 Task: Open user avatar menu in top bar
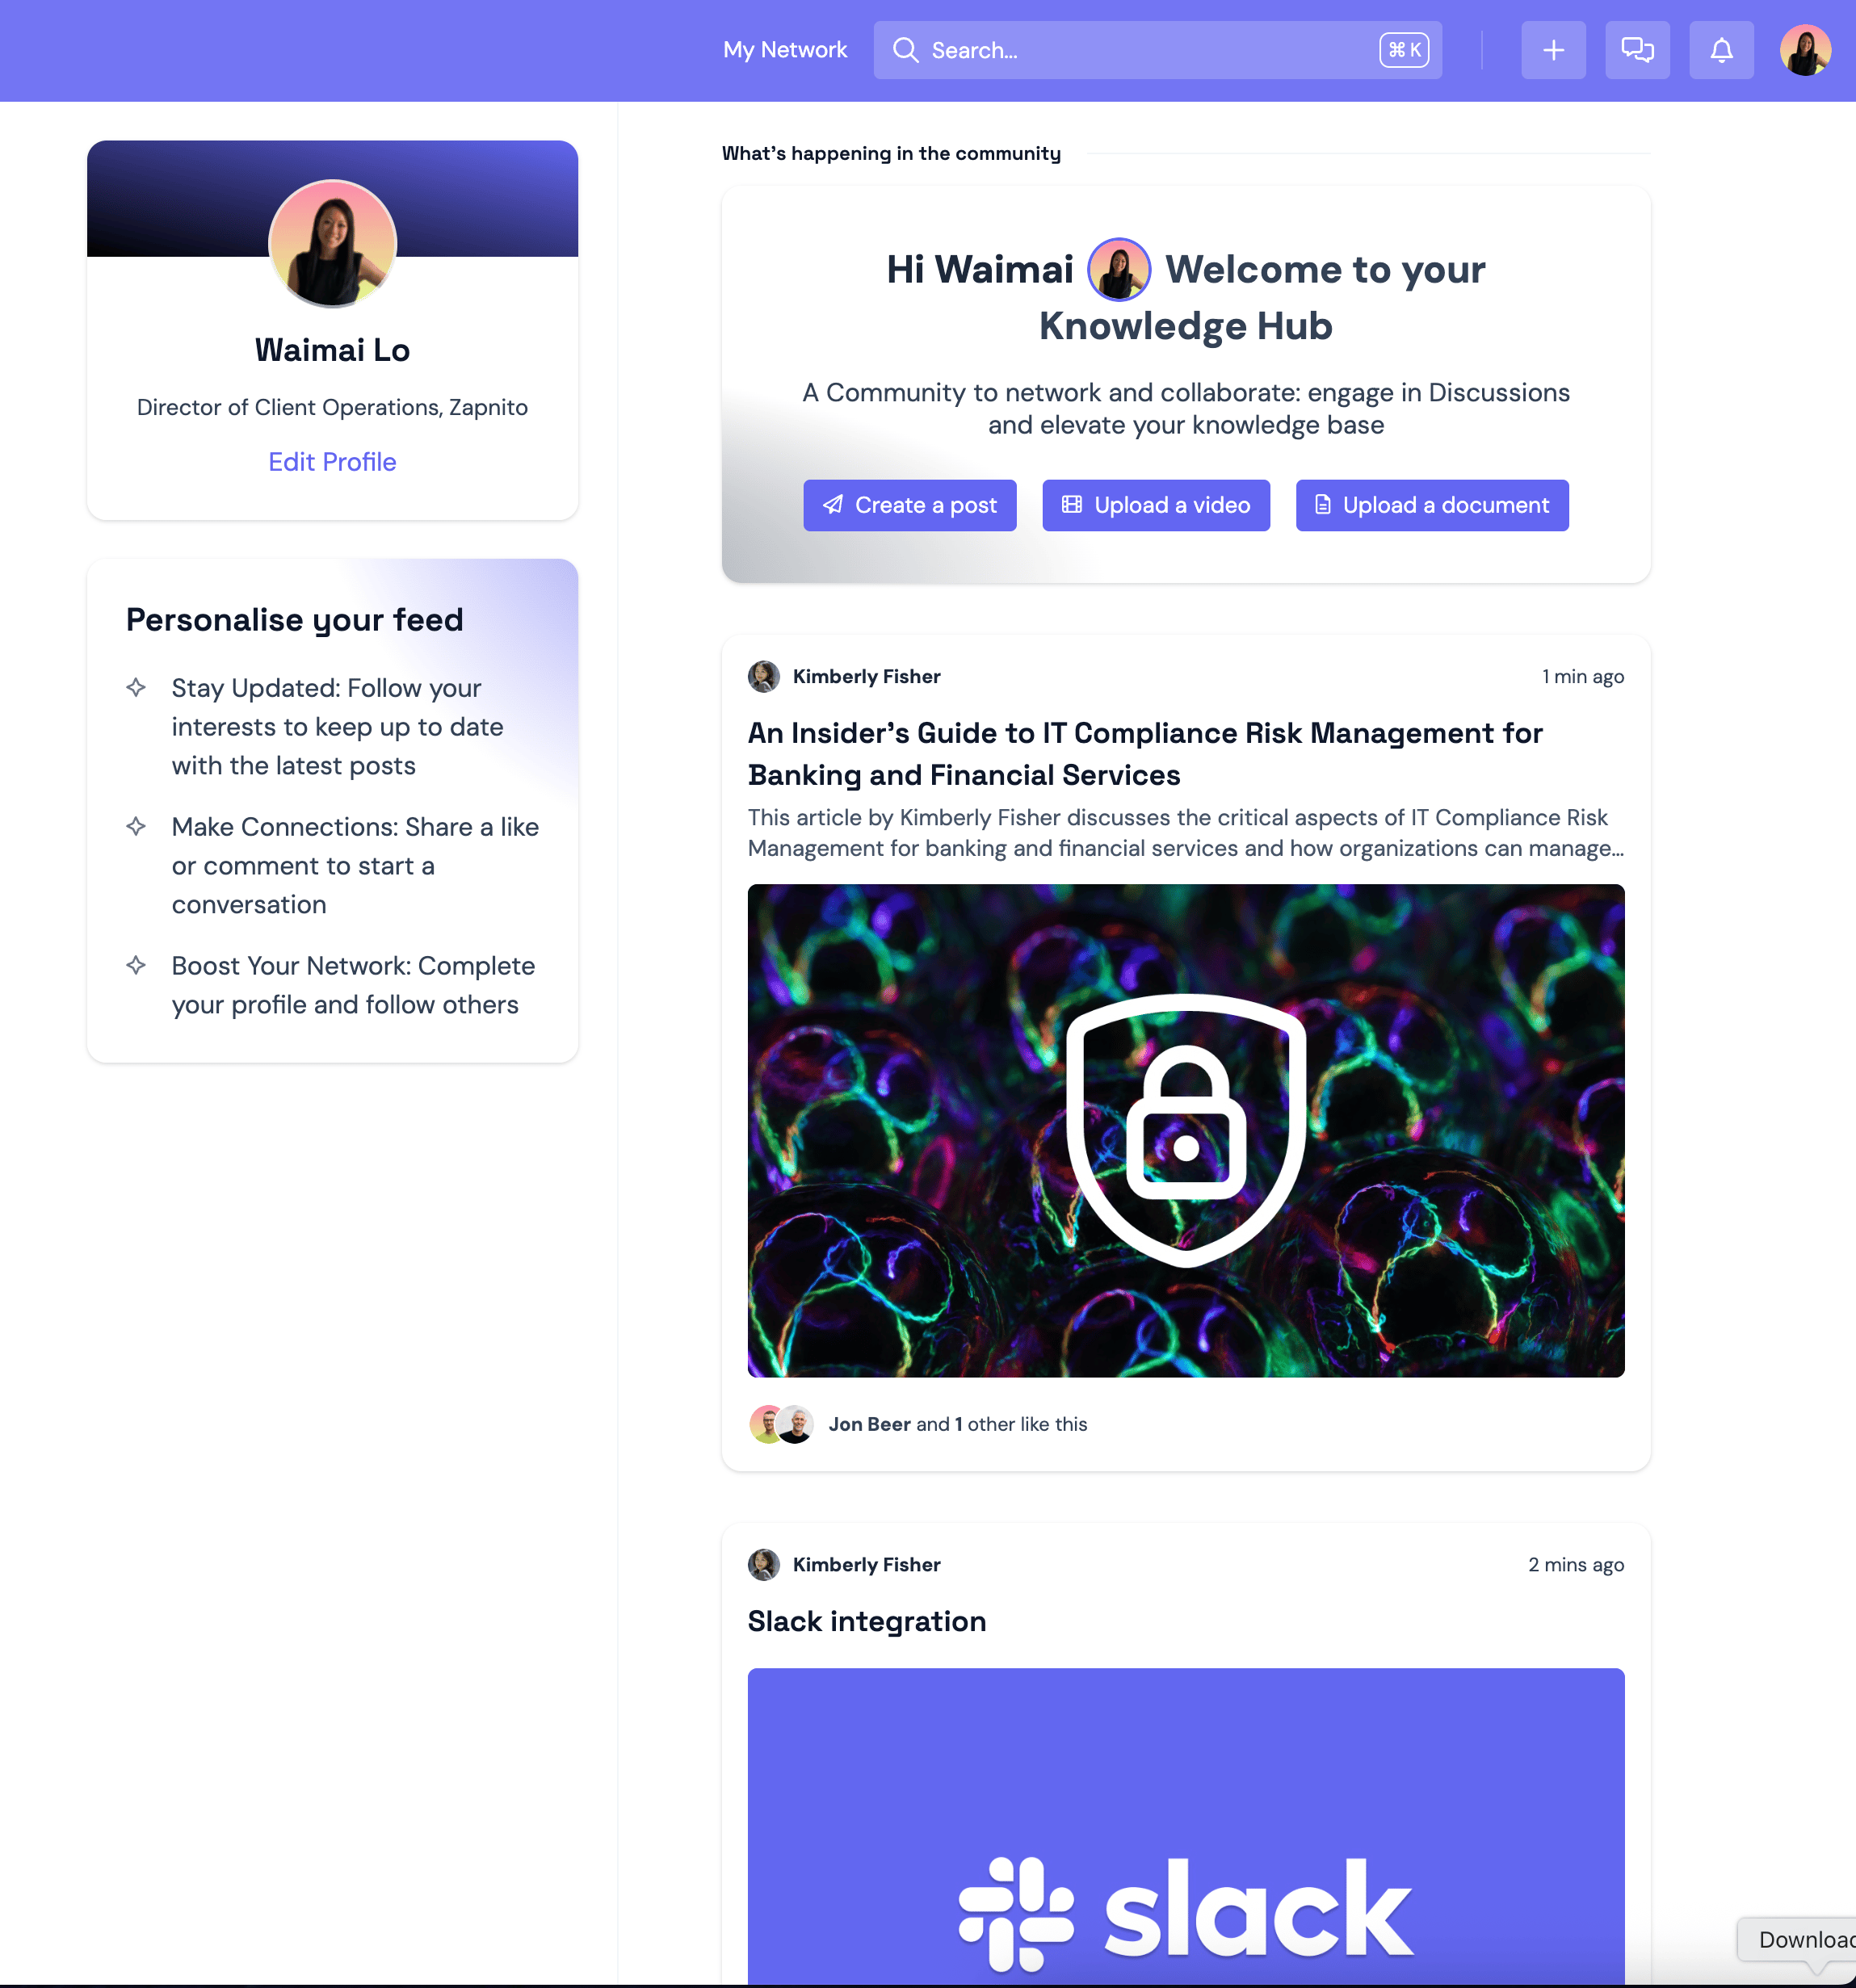point(1805,50)
